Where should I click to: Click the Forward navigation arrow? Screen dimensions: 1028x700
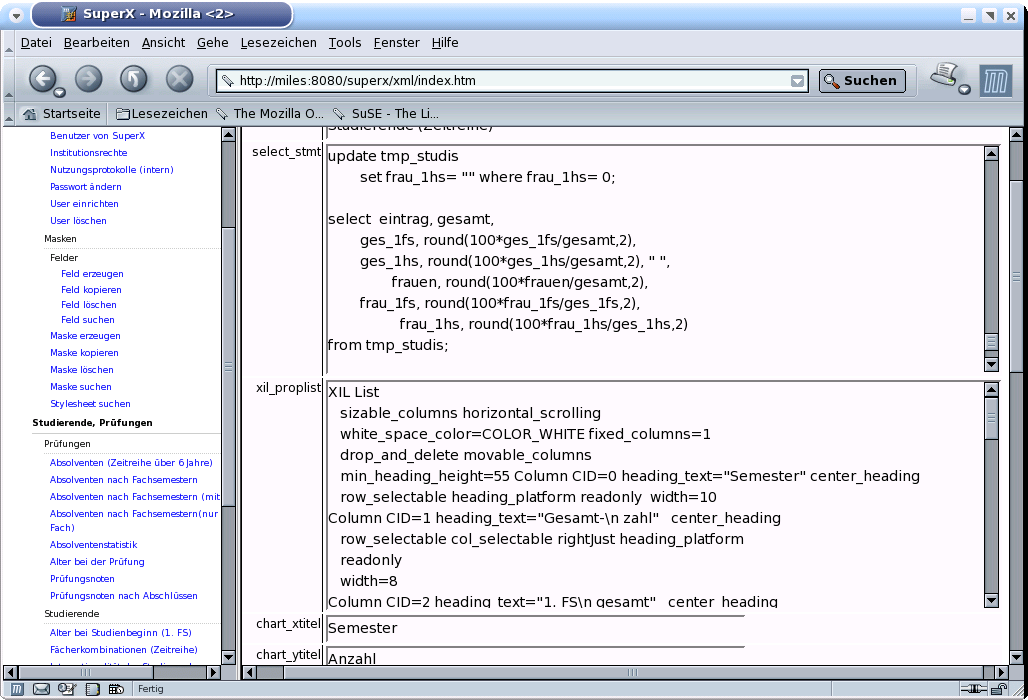tap(89, 79)
